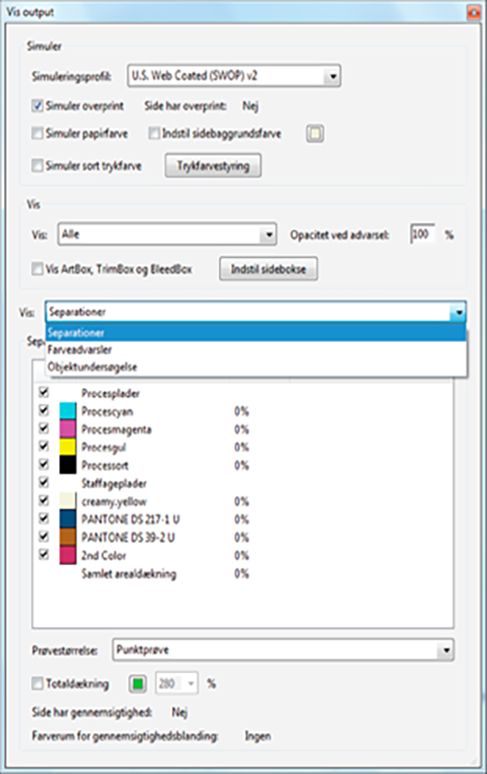Select the Samlet arealdækning row text
The height and width of the screenshot is (774, 487).
(129, 574)
